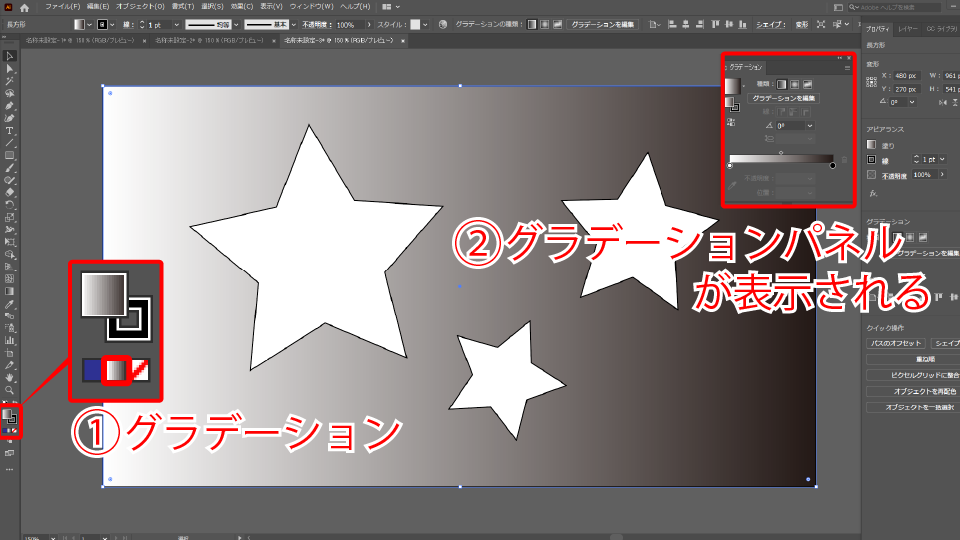Choose radial type in Gradient panel
The image size is (960, 540).
(x=794, y=84)
